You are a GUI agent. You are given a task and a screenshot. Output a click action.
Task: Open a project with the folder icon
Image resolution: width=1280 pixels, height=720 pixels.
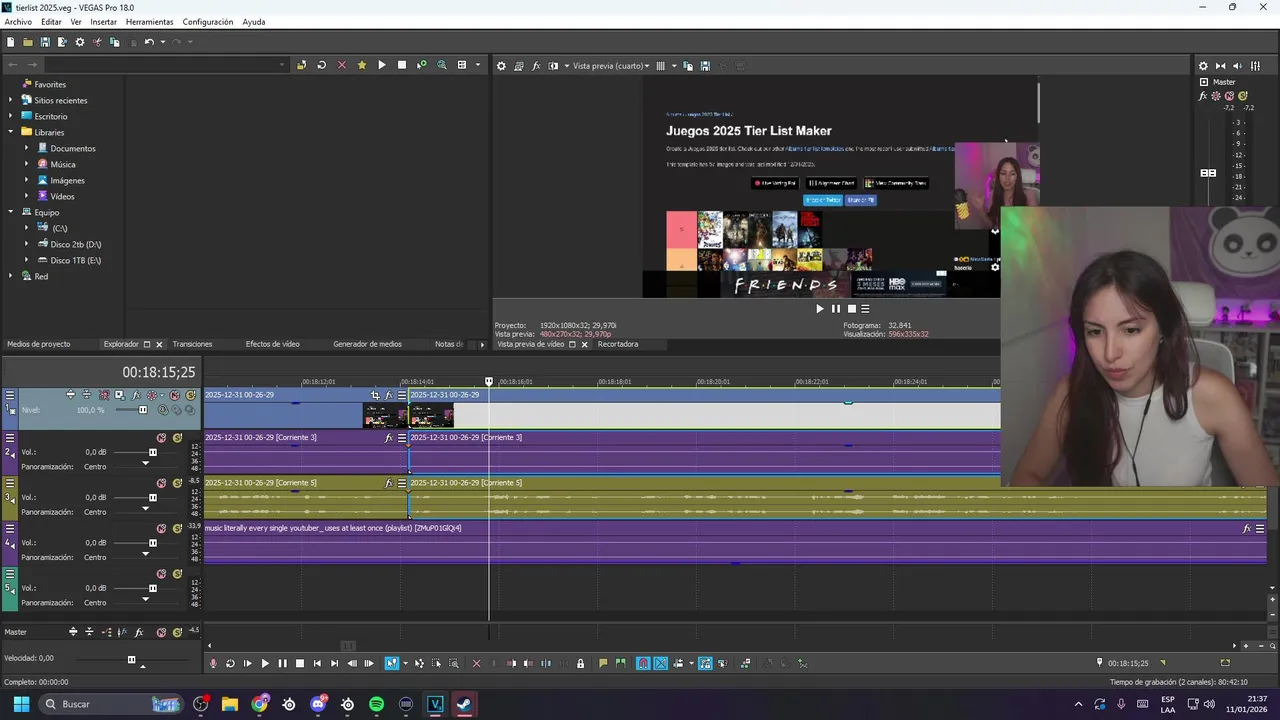[28, 42]
